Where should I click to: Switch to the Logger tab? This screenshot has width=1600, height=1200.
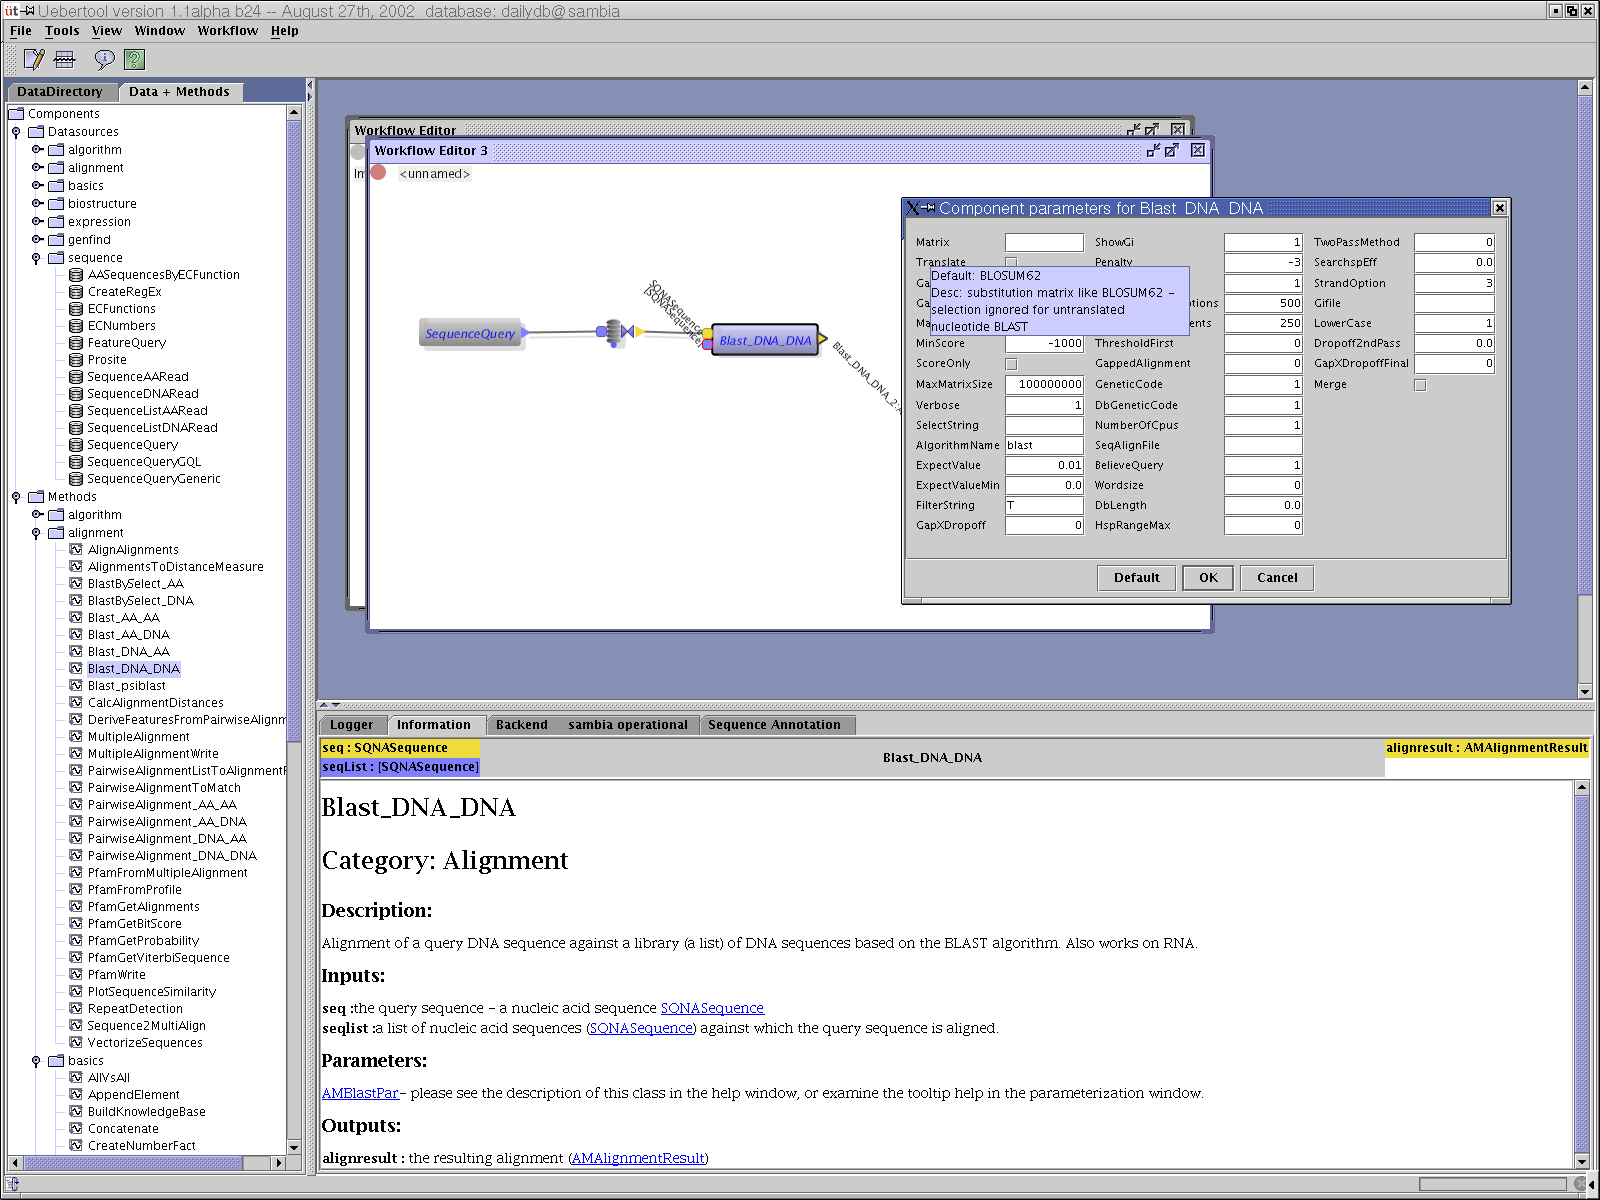click(x=352, y=724)
